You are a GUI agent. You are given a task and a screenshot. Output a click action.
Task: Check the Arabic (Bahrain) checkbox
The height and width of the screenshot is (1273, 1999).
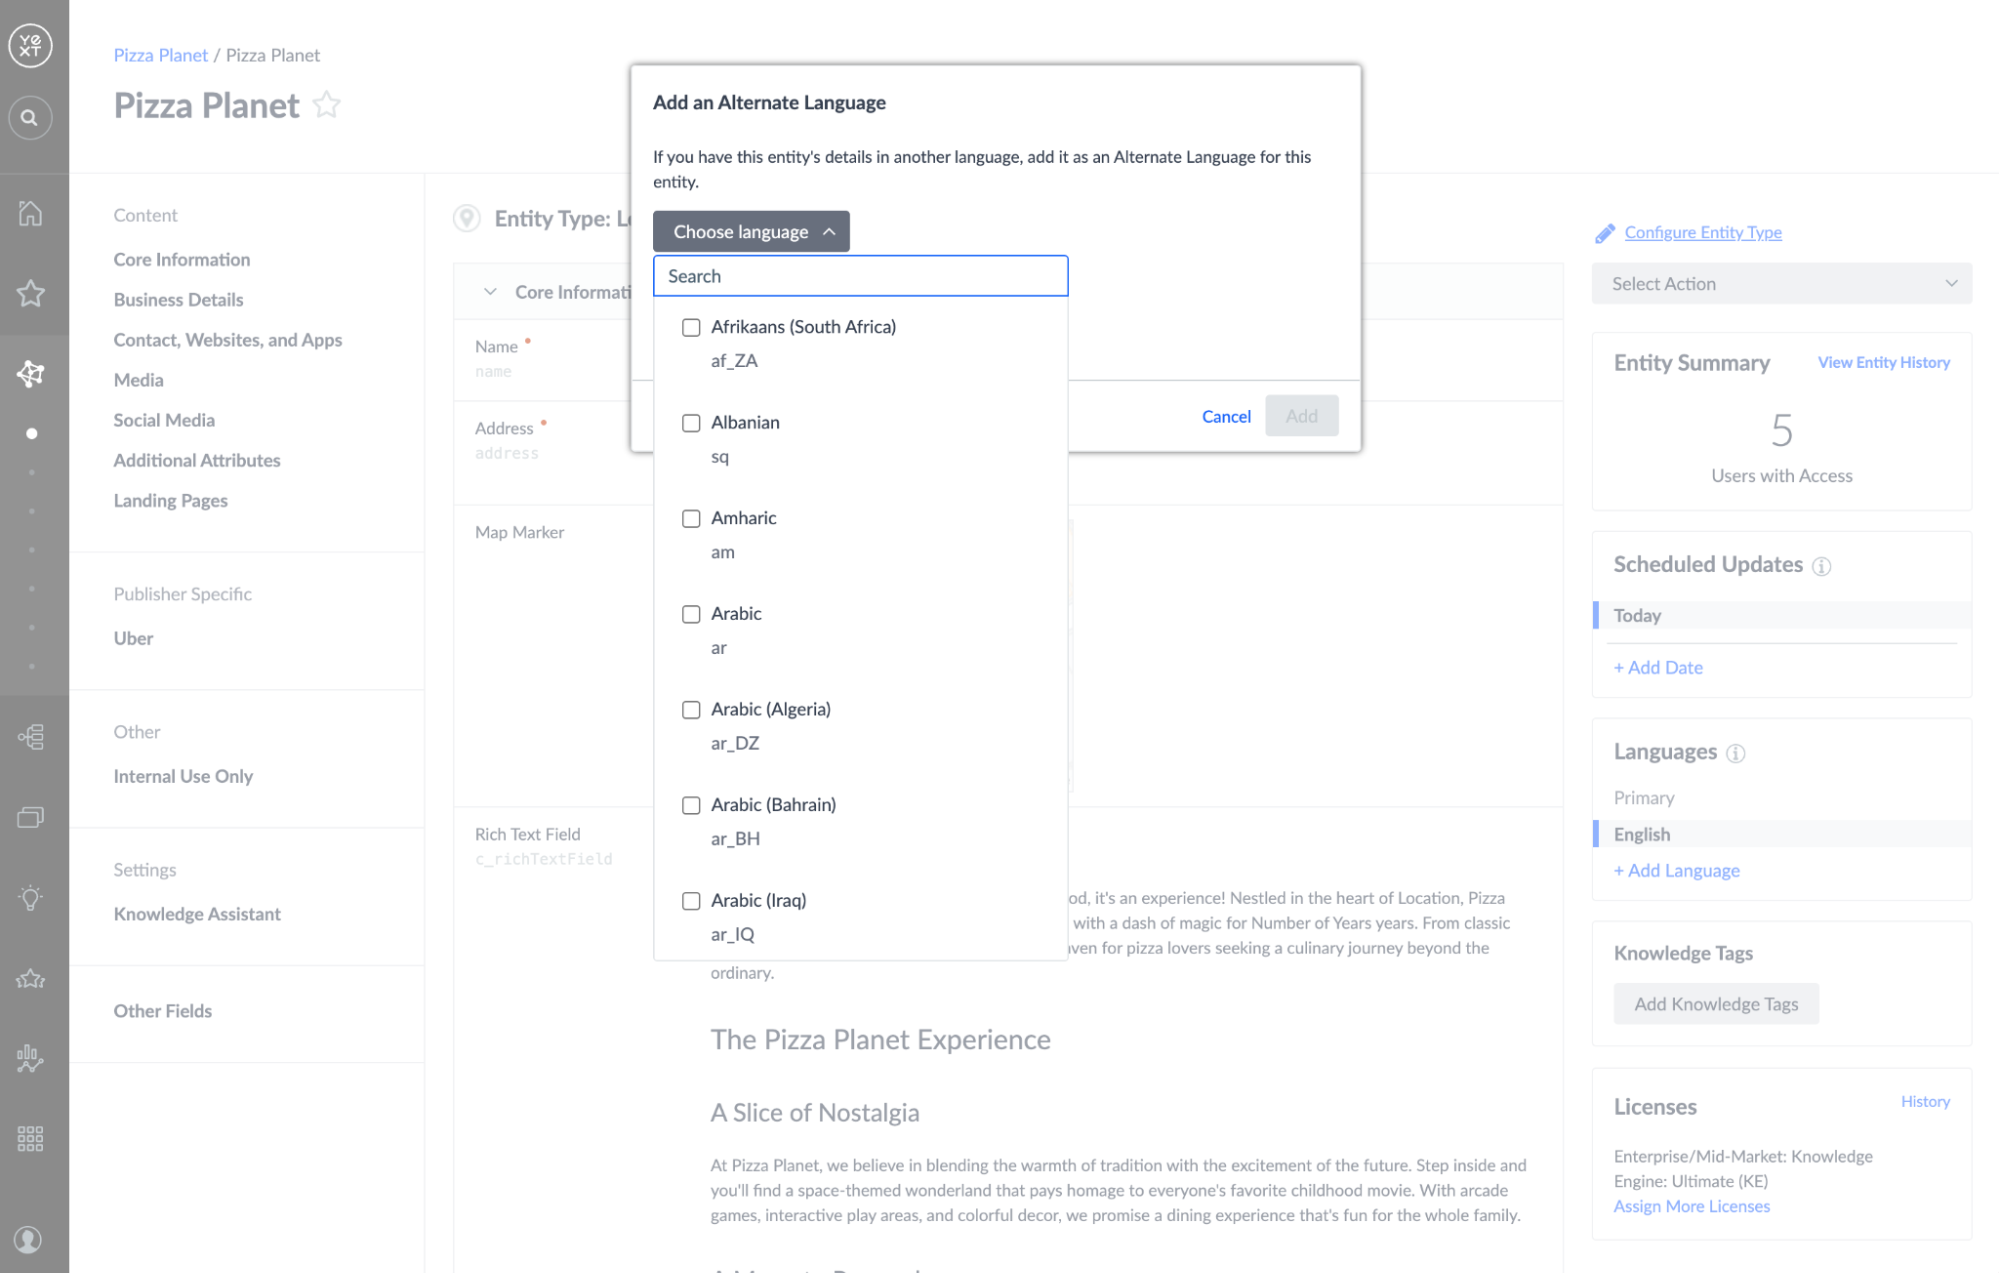point(691,805)
